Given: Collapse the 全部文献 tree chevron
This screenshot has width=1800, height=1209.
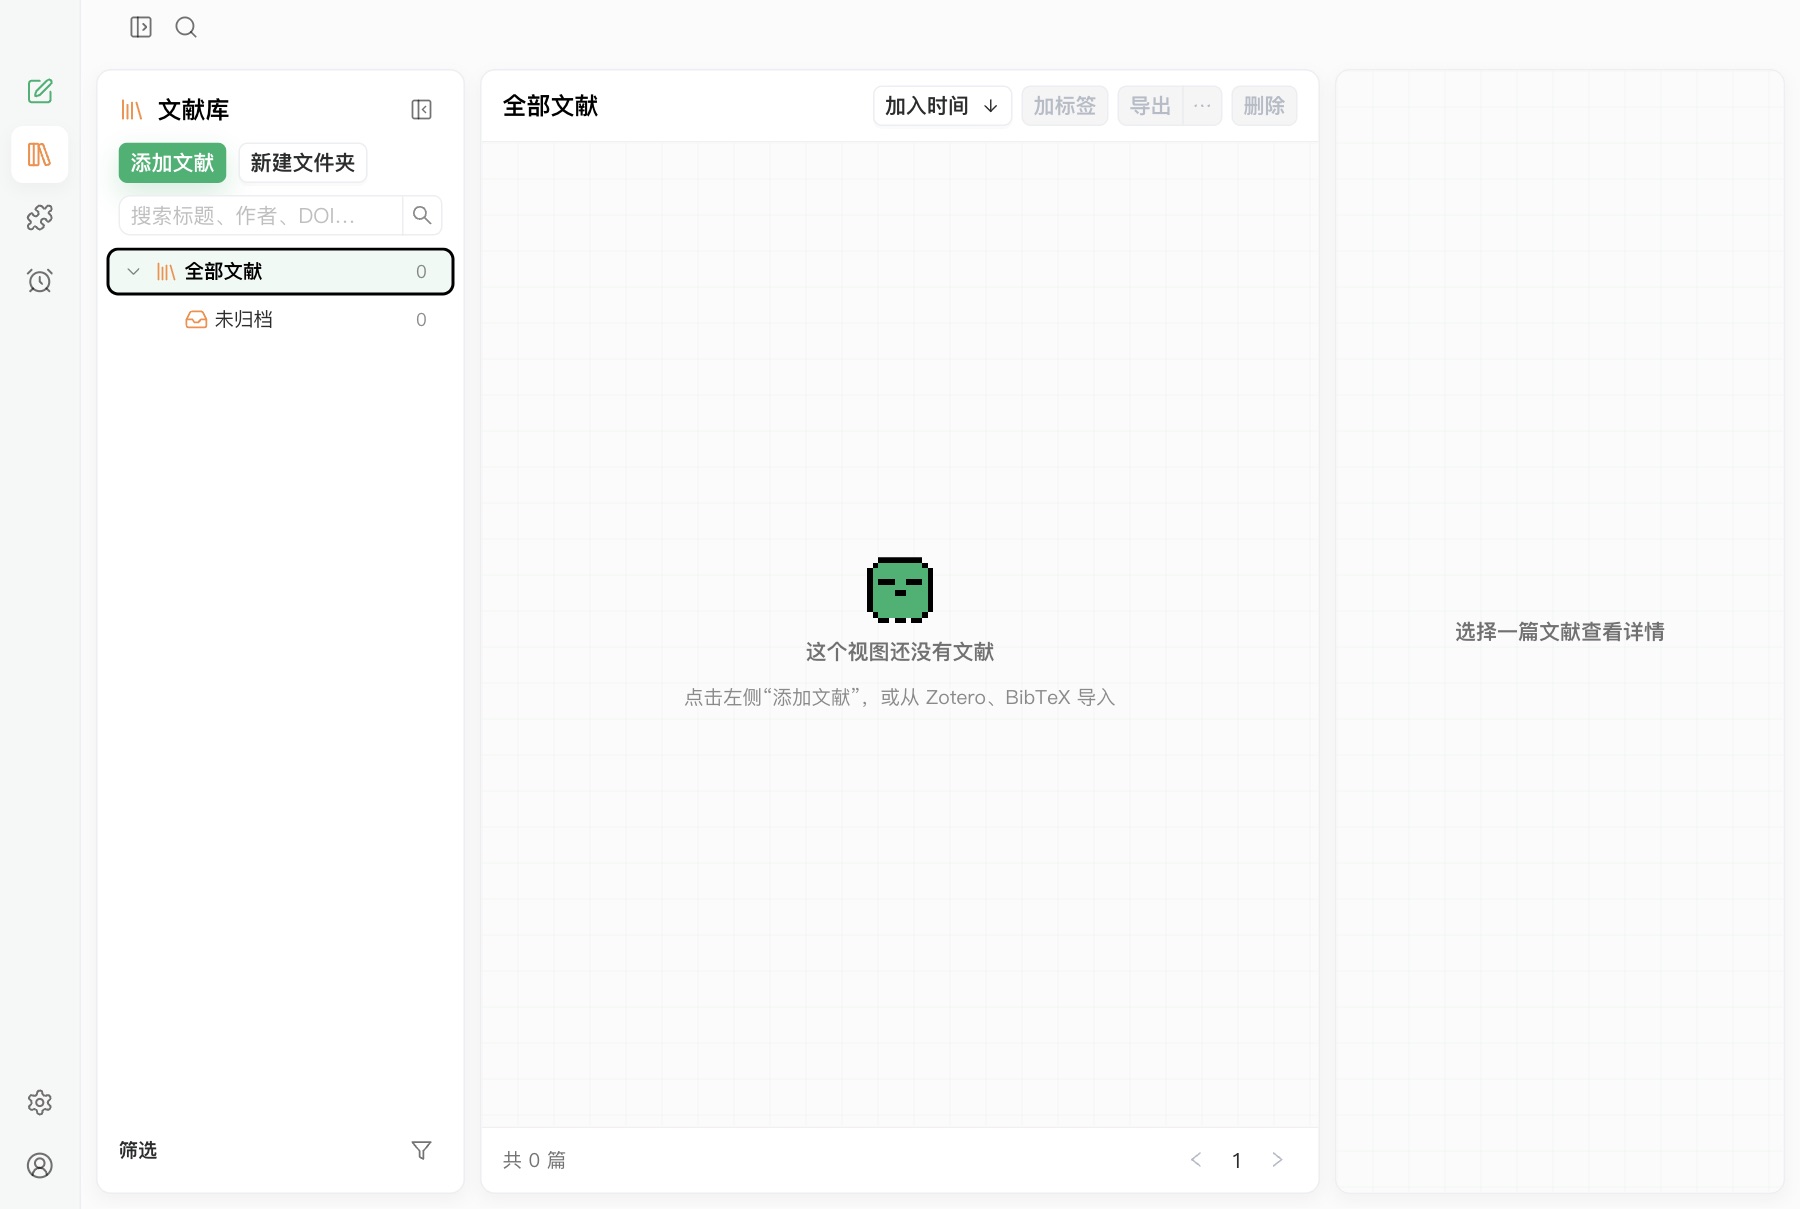Looking at the screenshot, I should pyautogui.click(x=133, y=271).
